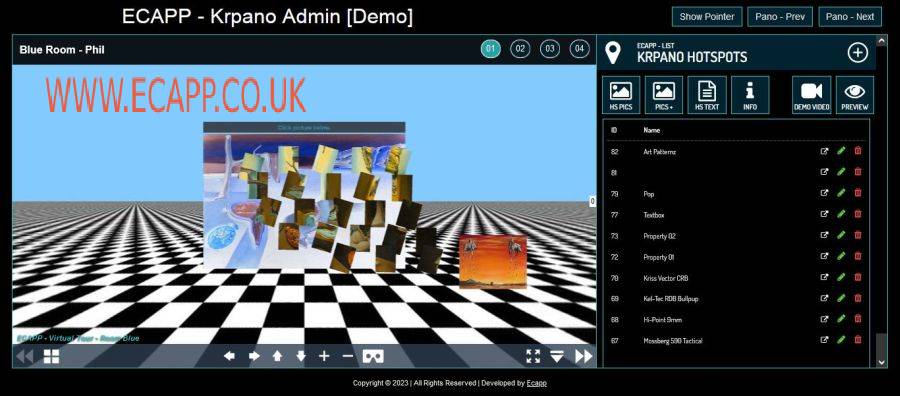Image resolution: width=900 pixels, height=396 pixels.
Task: Click the VR headset icon
Action: coord(373,356)
